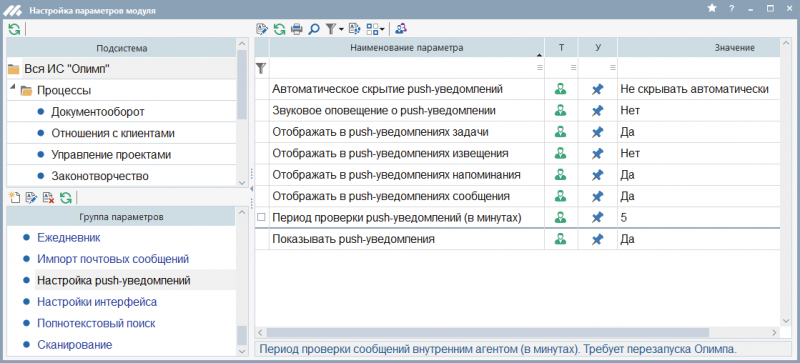Click the users icon in the grid toolbar

click(401, 29)
